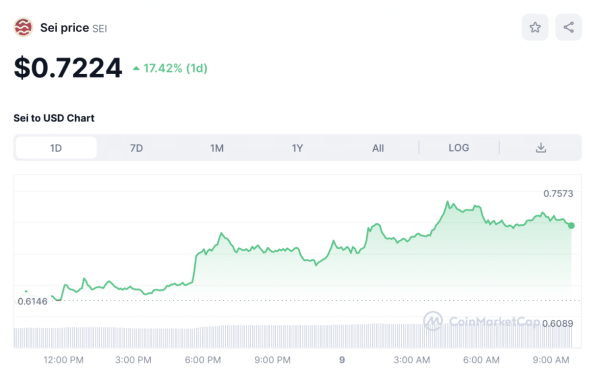Click the 0.6146 open price label
The width and height of the screenshot is (600, 374).
point(33,302)
